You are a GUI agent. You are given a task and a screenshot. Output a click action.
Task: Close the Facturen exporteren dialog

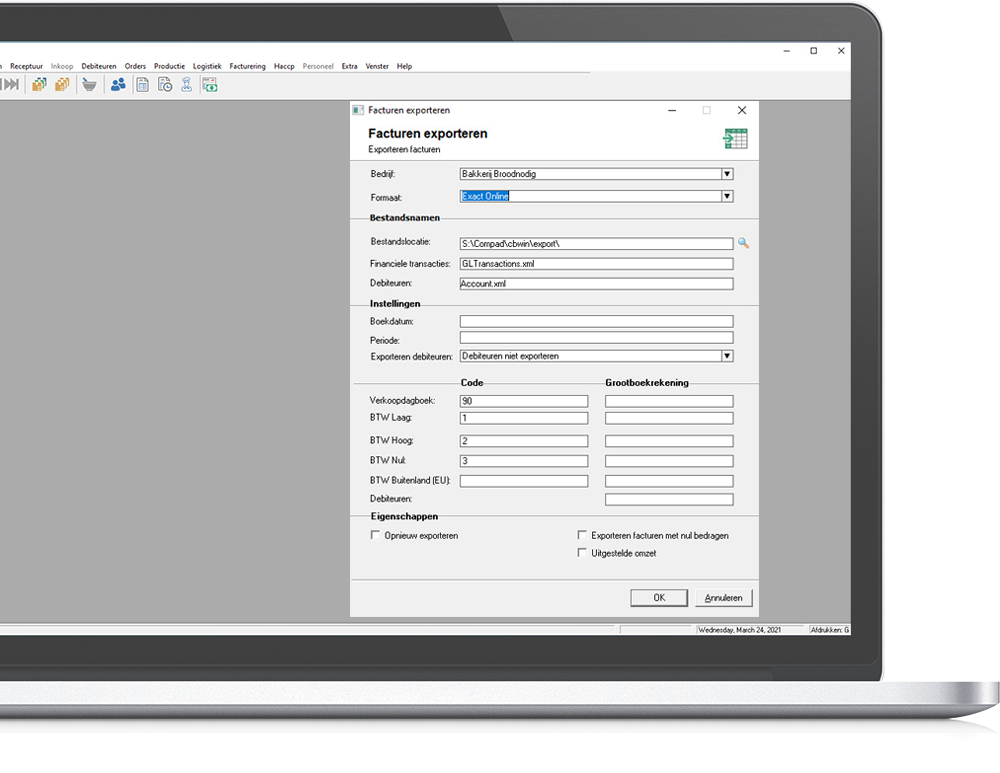coord(742,110)
